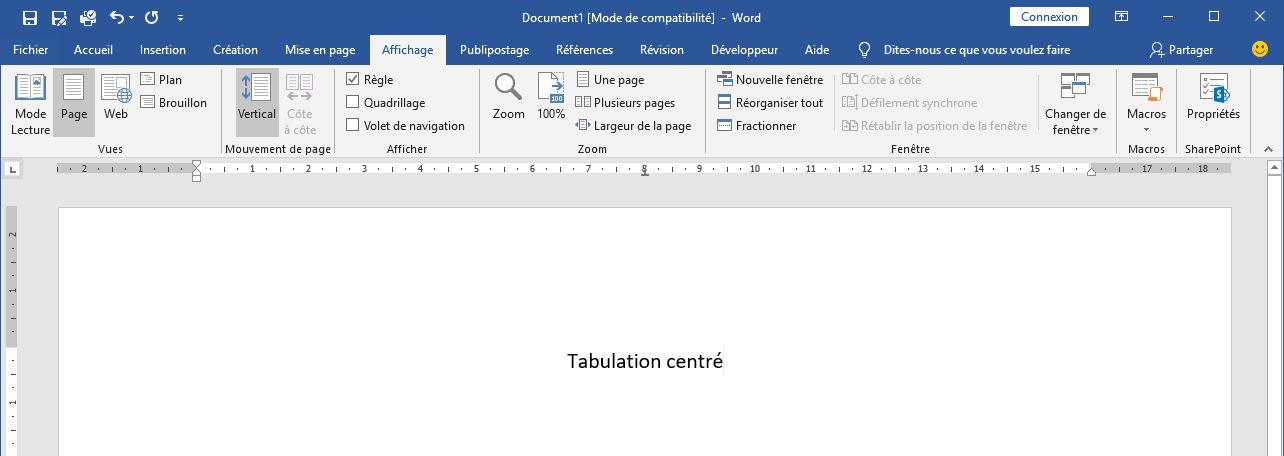1284x456 pixels.
Task: Click Nouvelle fenêtre icon
Action: pyautogui.click(x=726, y=80)
